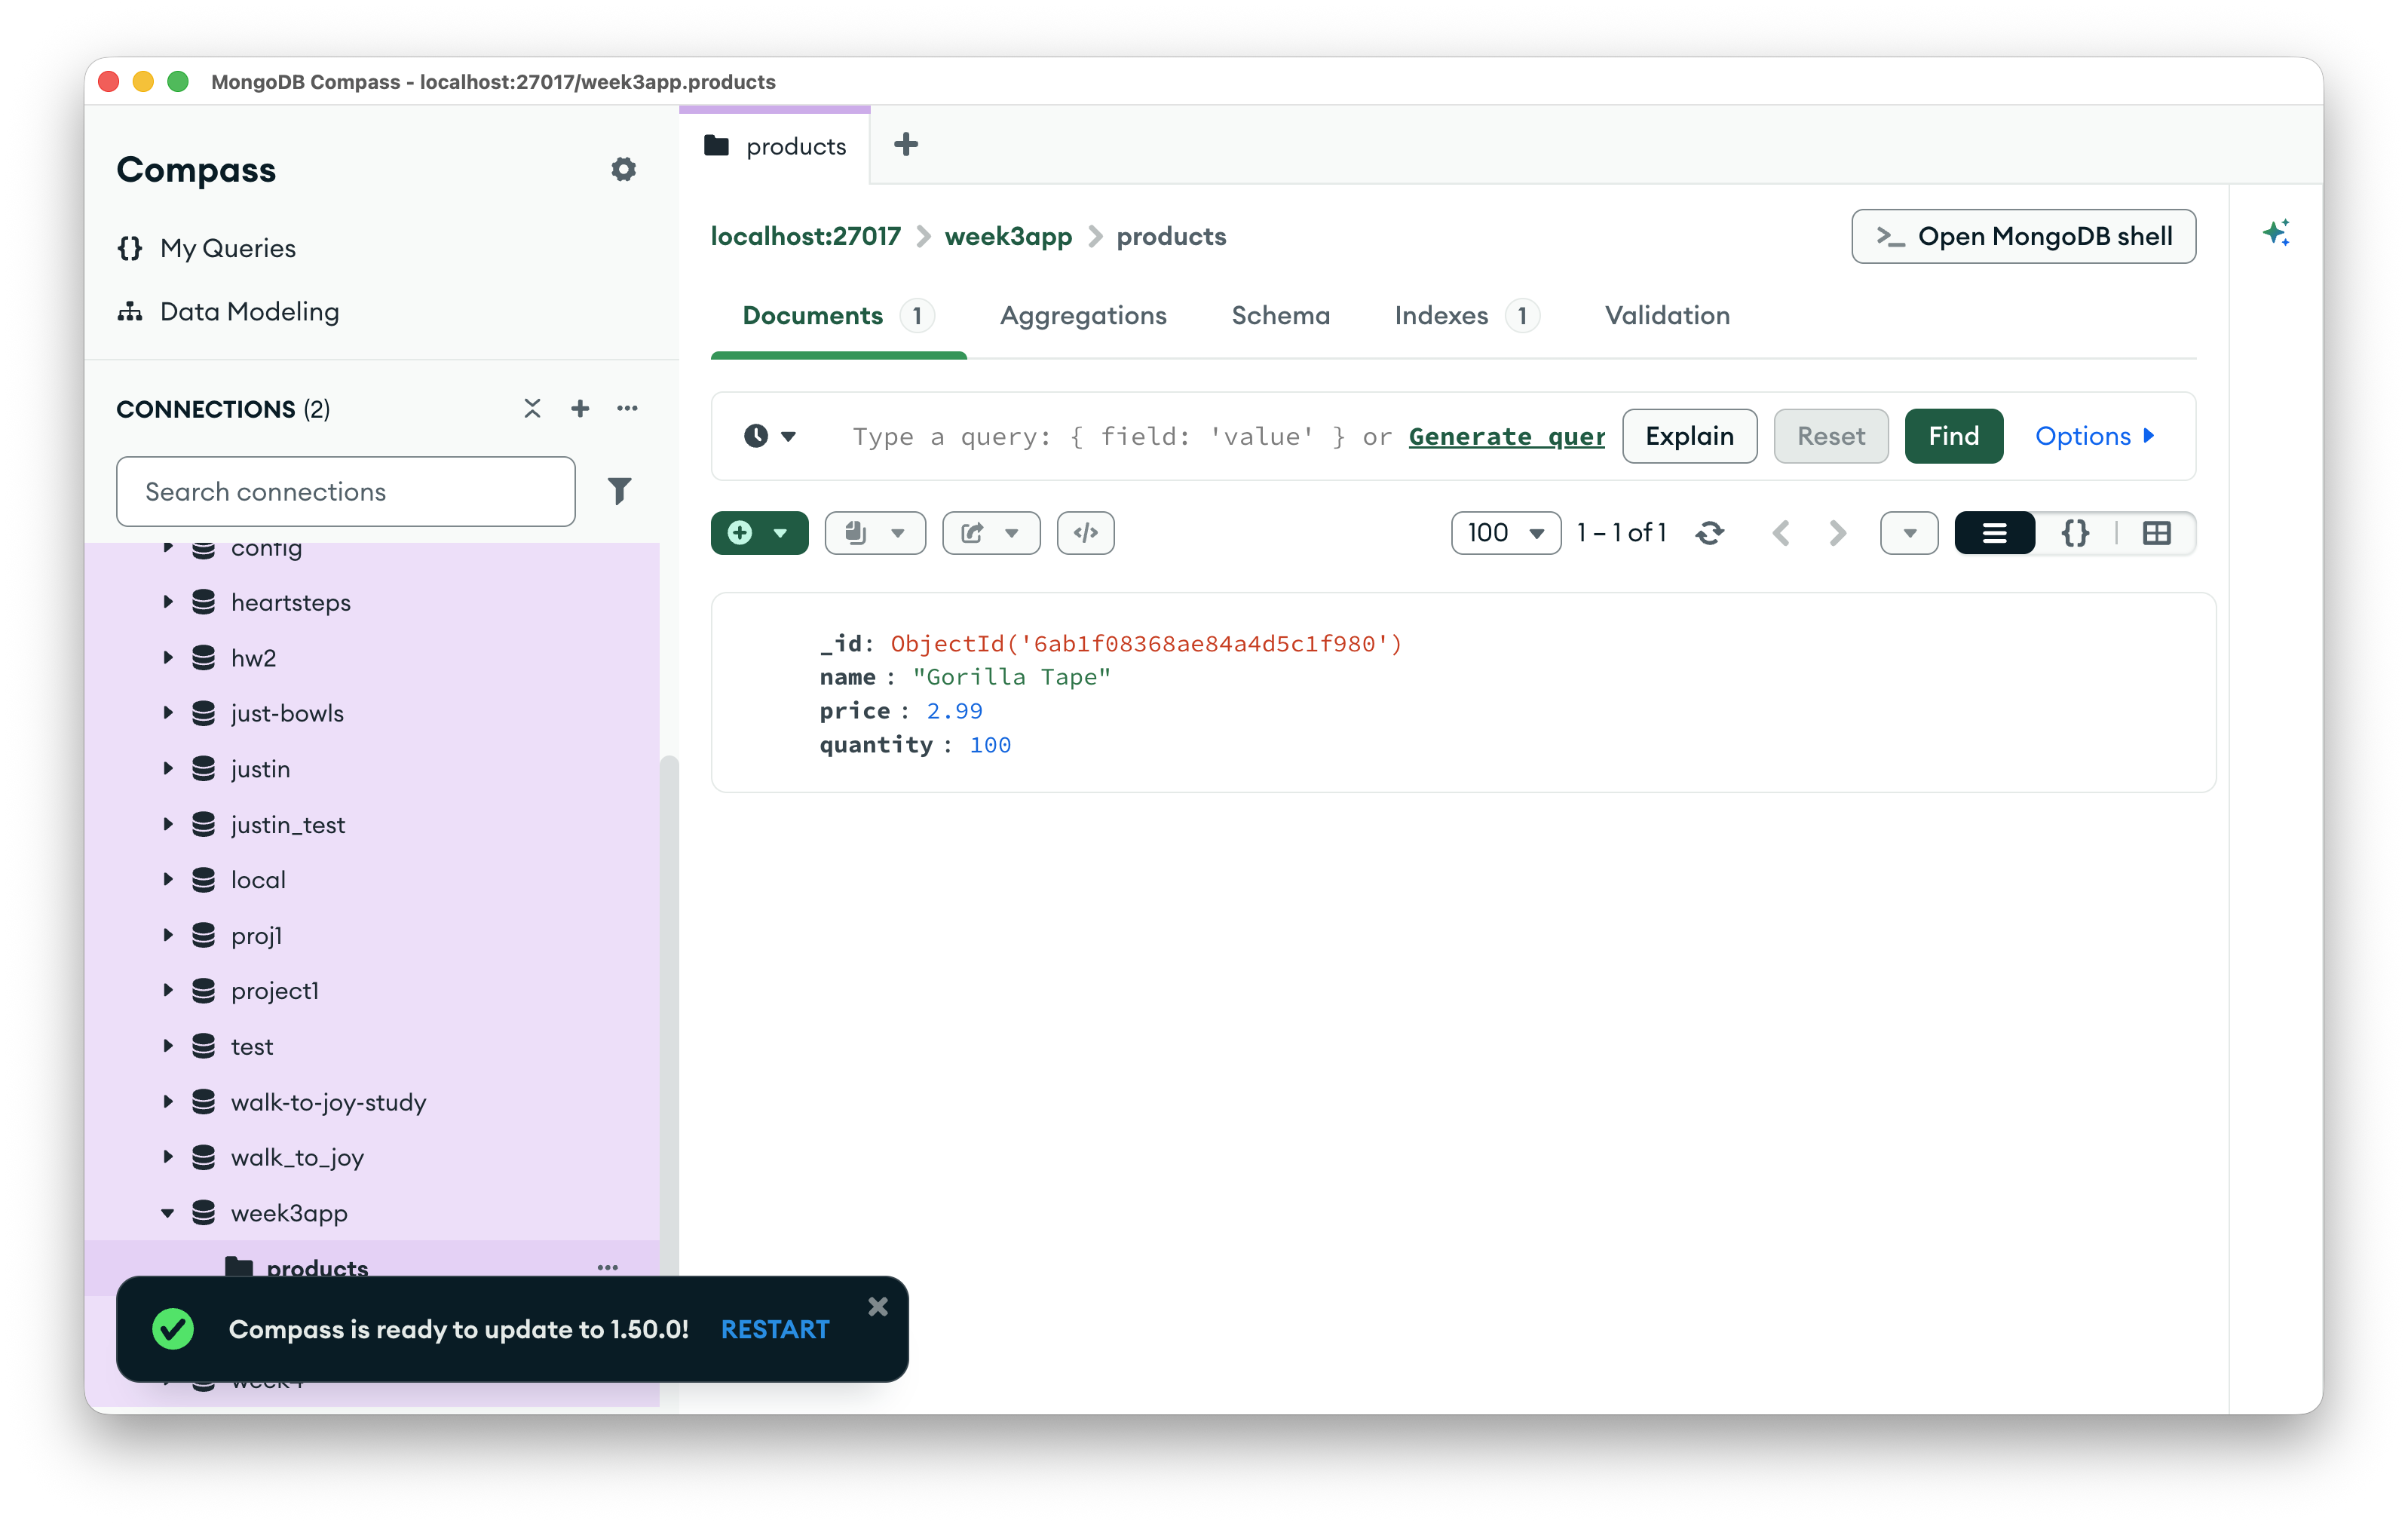Select the walk-to-joy-study database
The height and width of the screenshot is (1526, 2408).
[x=328, y=1102]
